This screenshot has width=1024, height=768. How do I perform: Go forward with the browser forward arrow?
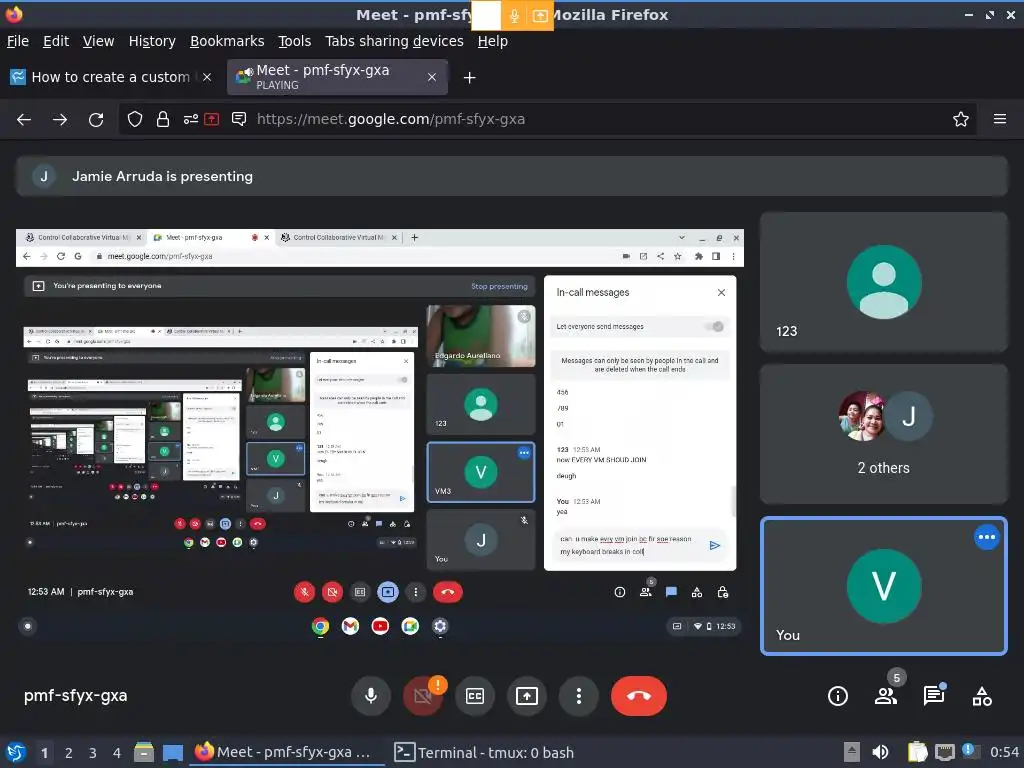60,120
